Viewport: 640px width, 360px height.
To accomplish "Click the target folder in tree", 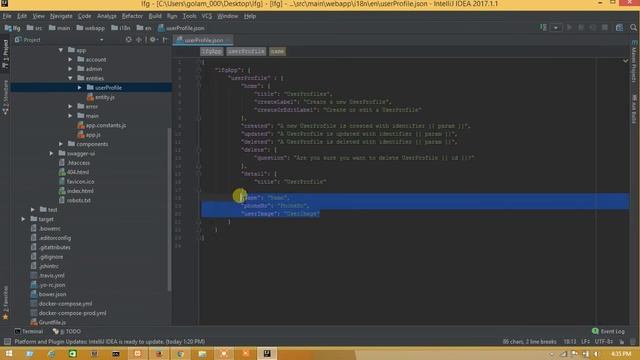I will [42, 219].
